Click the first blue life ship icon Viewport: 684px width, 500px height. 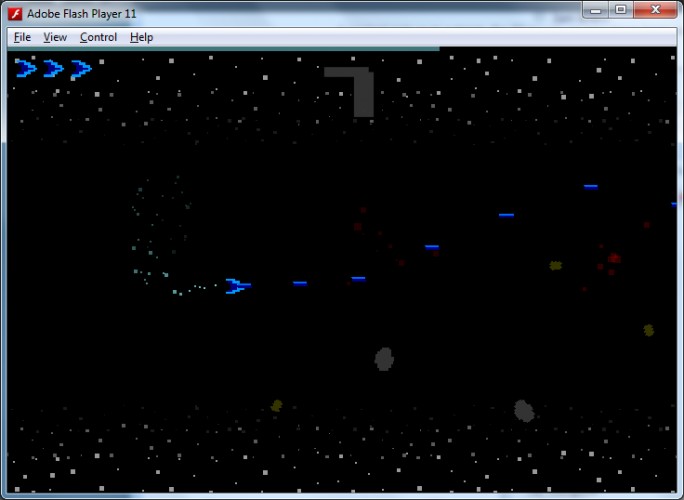pyautogui.click(x=26, y=68)
